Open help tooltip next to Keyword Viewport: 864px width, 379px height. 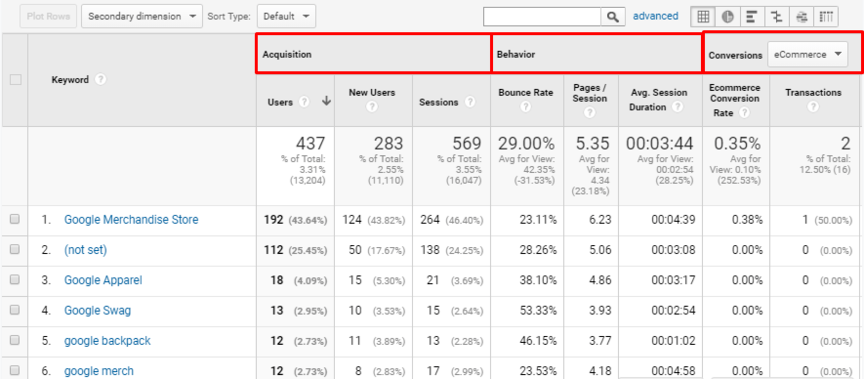pyautogui.click(x=100, y=80)
